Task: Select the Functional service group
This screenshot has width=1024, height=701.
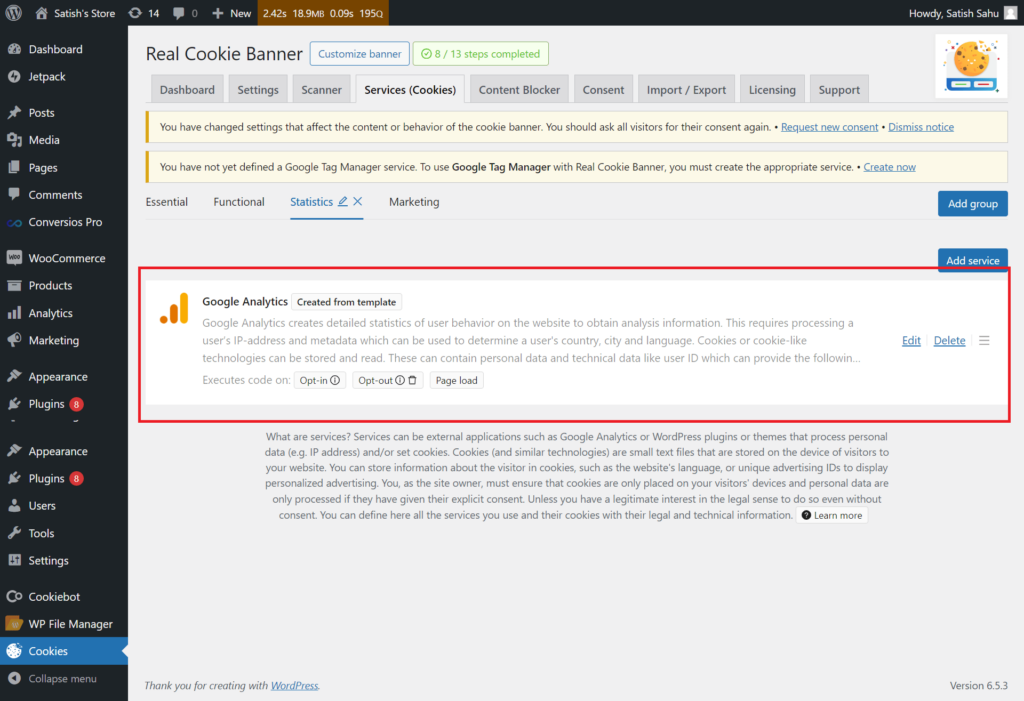Action: pos(239,202)
